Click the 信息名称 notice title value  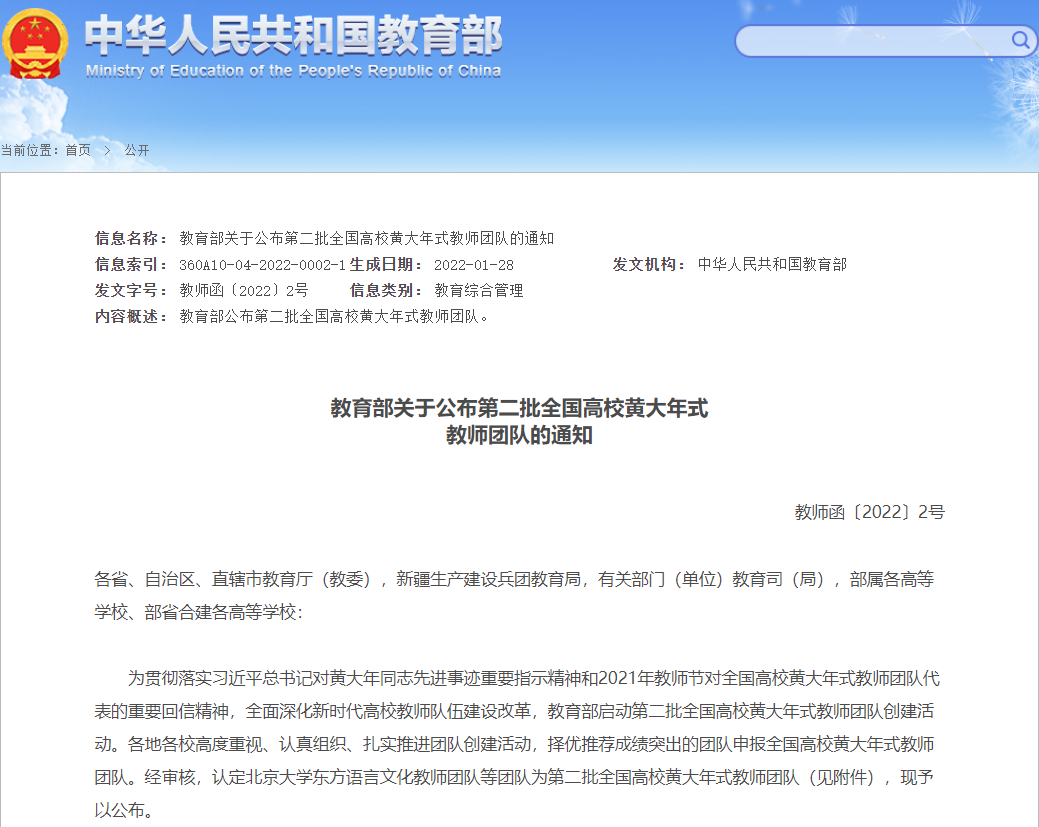click(x=366, y=238)
